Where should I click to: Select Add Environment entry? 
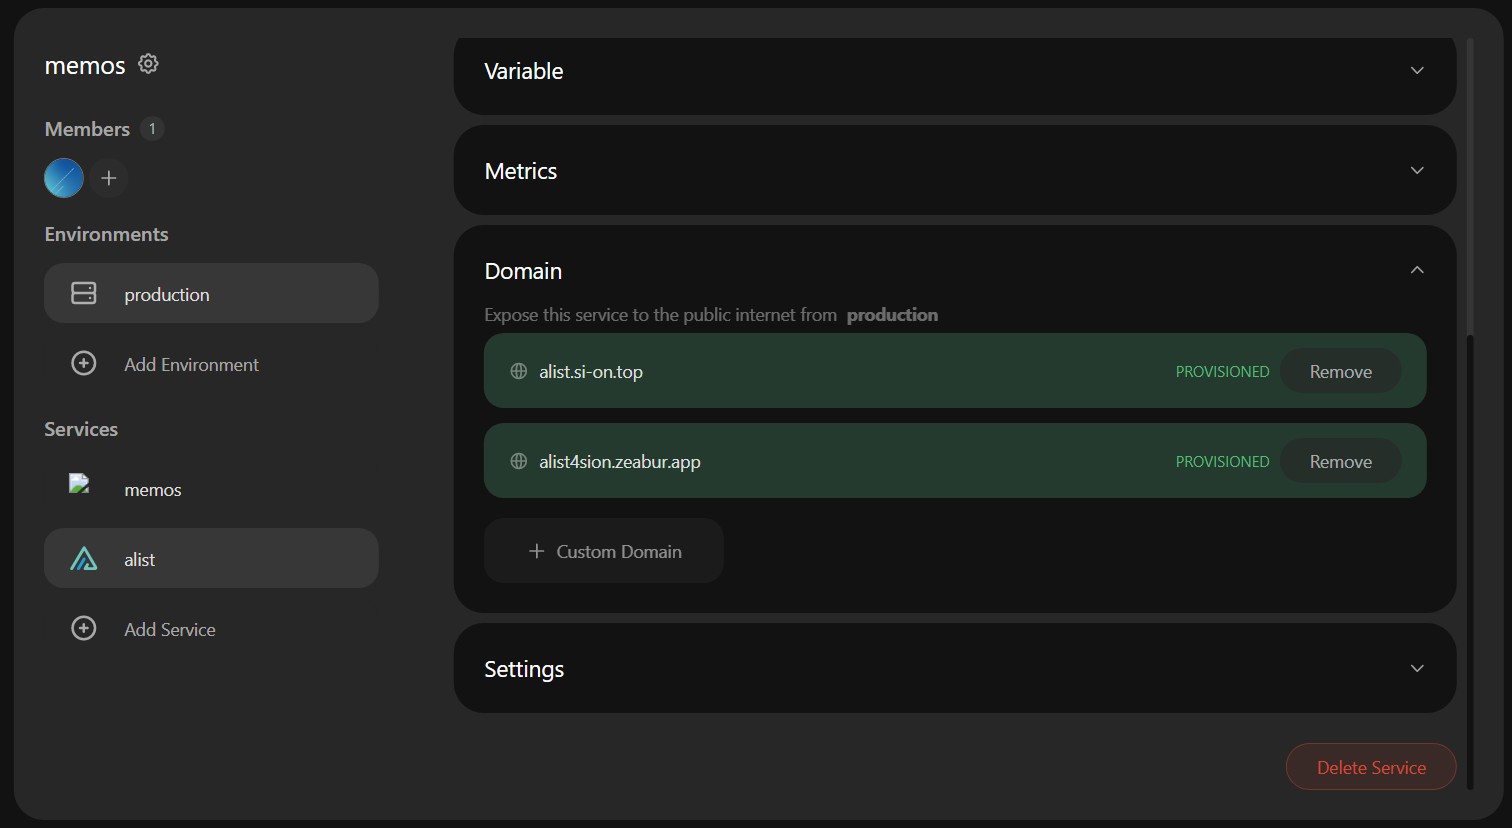tap(211, 364)
